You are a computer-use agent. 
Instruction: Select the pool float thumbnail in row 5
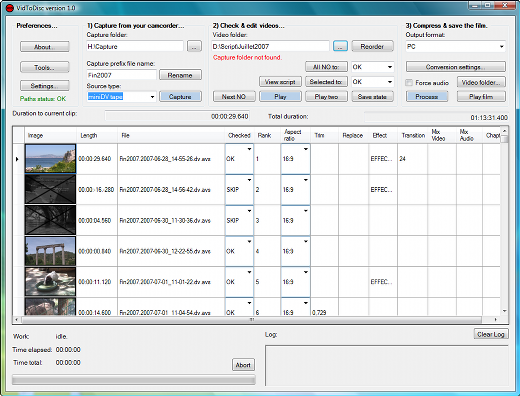(x=50, y=282)
